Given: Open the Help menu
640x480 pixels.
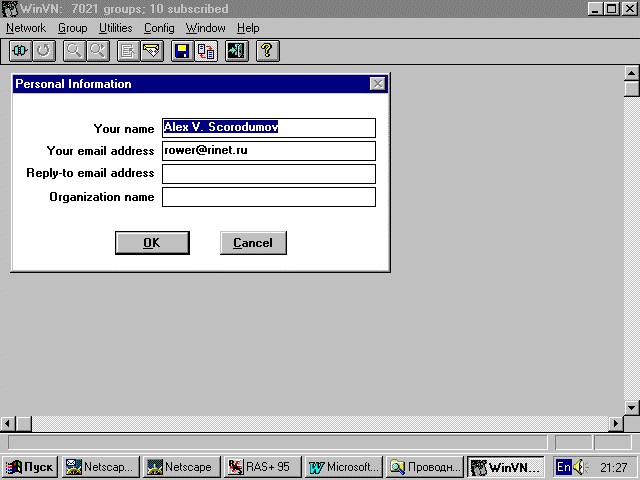Looking at the screenshot, I should click(x=248, y=28).
